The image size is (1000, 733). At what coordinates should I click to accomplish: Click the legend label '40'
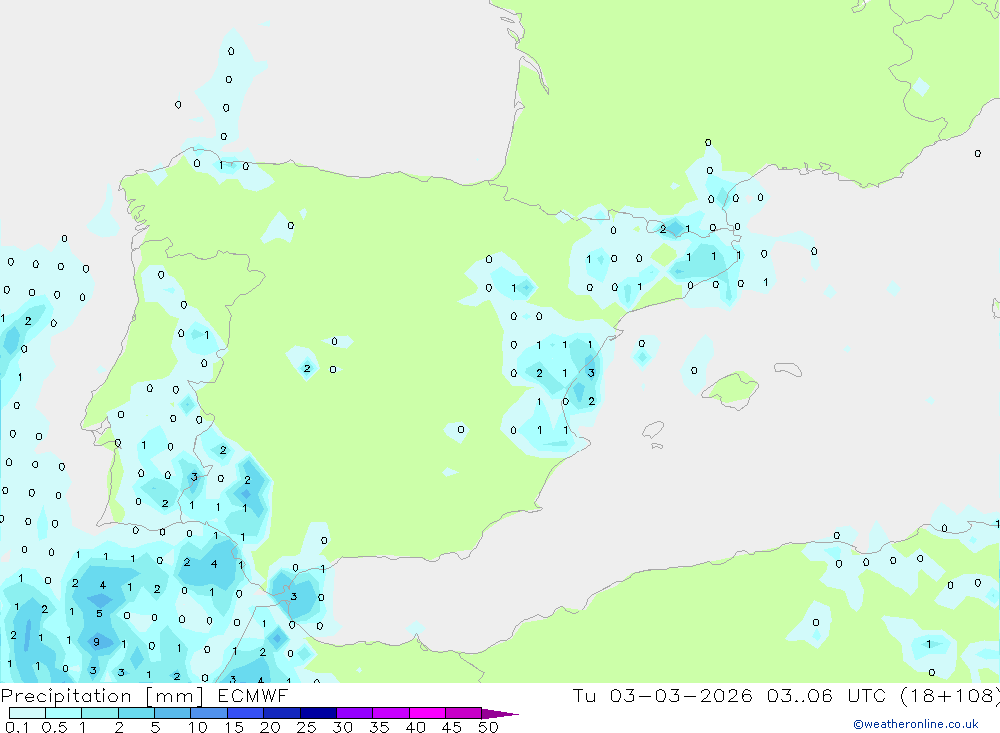[415, 727]
